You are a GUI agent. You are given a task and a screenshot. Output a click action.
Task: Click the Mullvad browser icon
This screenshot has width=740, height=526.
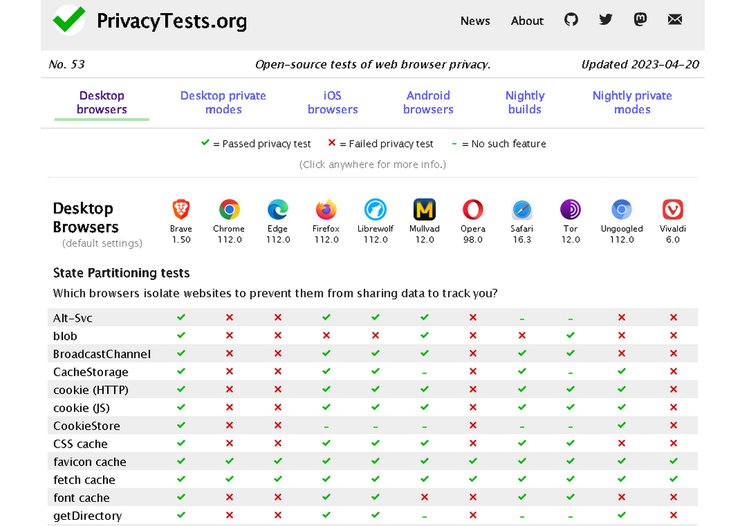(x=424, y=210)
